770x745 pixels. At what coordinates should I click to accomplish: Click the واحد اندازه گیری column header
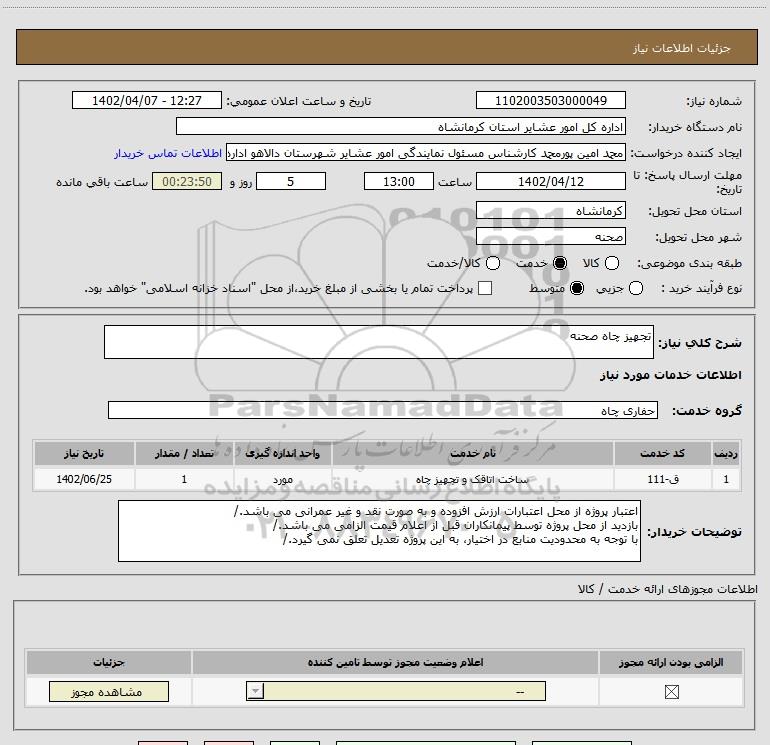[x=282, y=453]
